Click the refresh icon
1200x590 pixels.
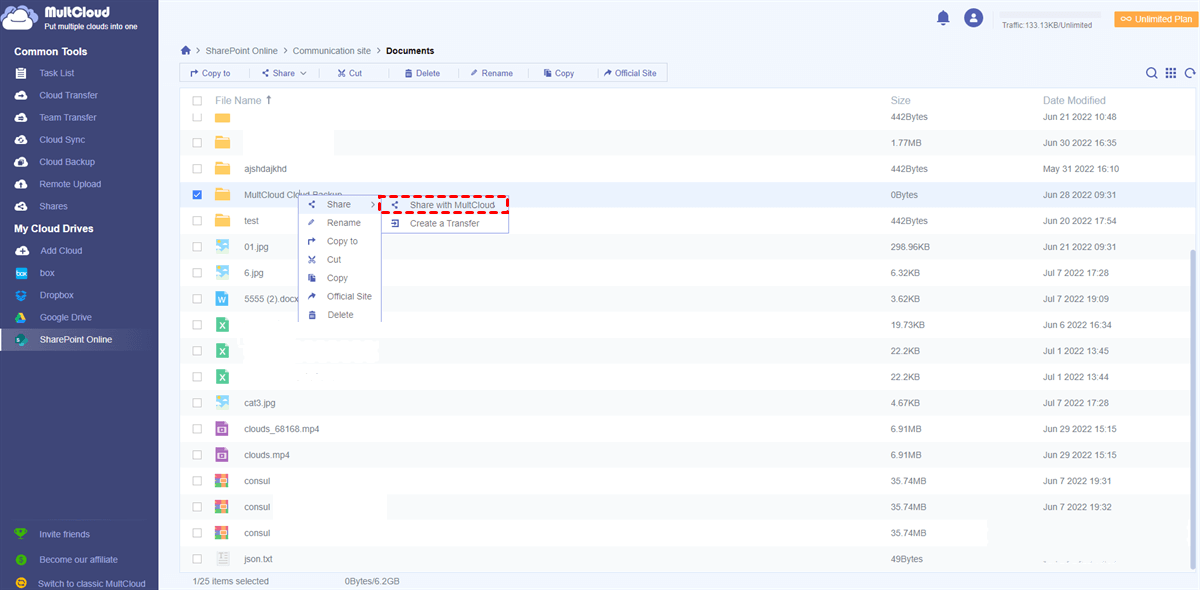click(1190, 73)
